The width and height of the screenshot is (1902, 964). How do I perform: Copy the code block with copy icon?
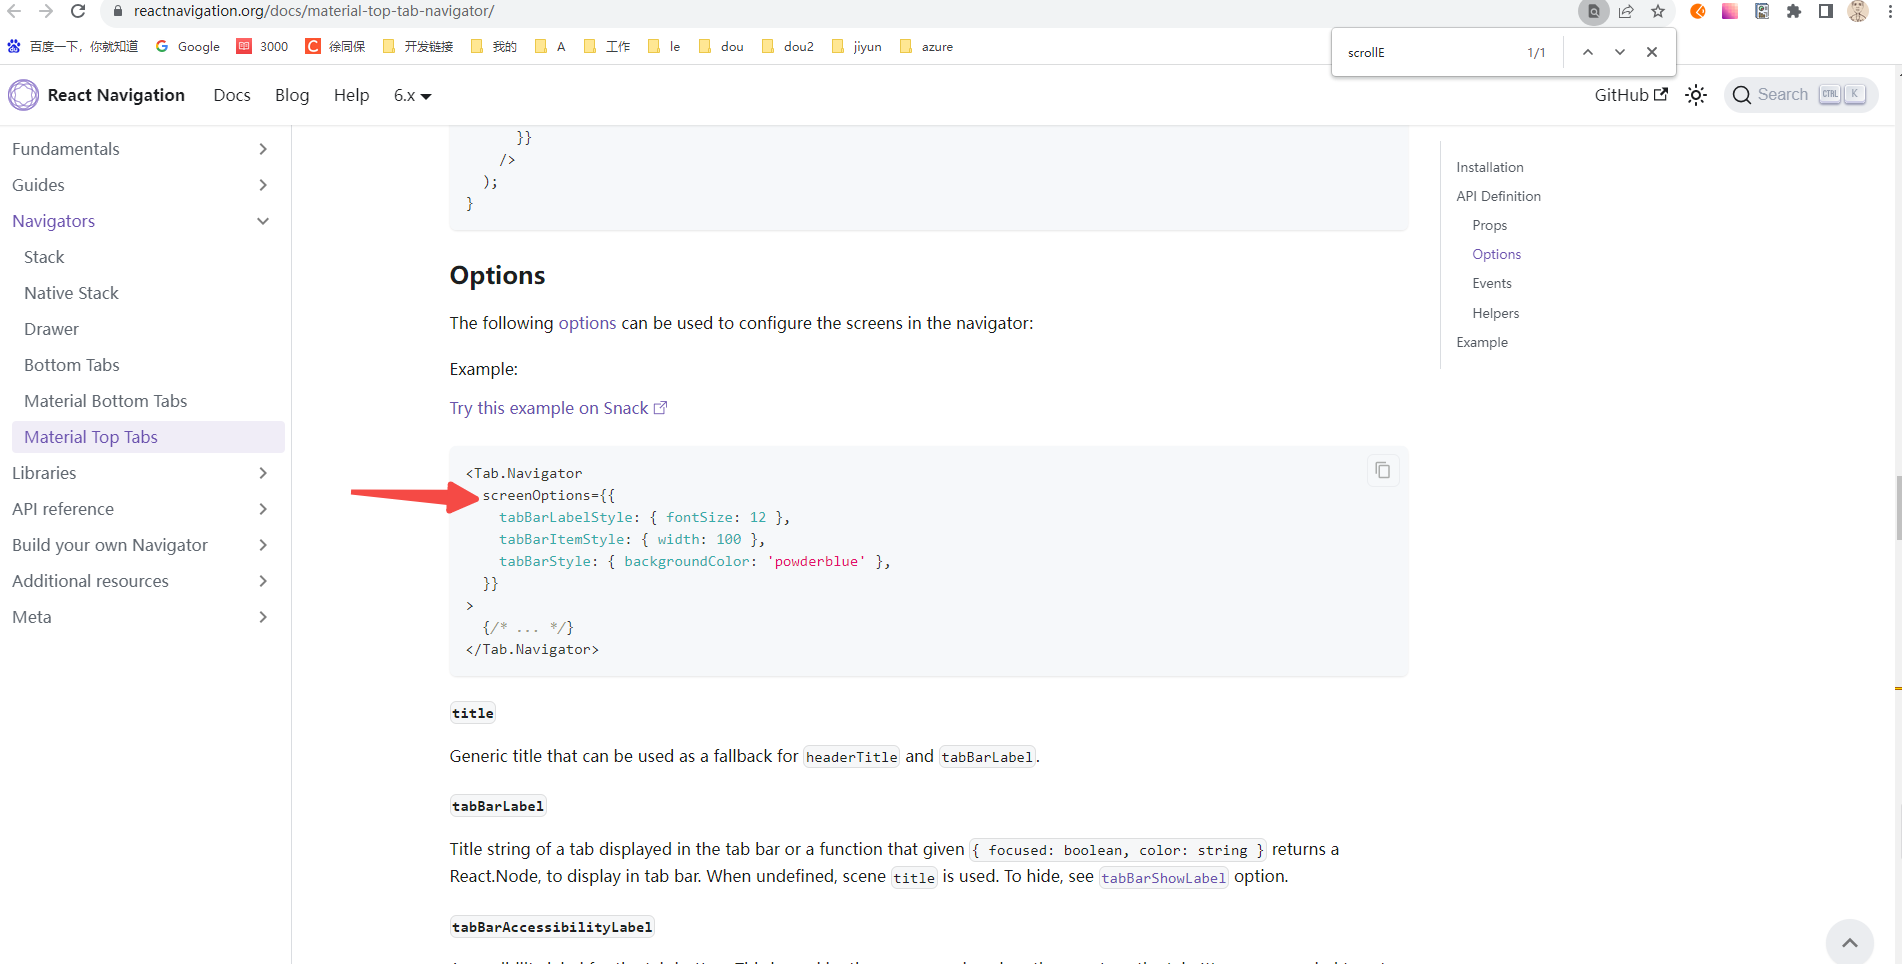pyautogui.click(x=1383, y=470)
